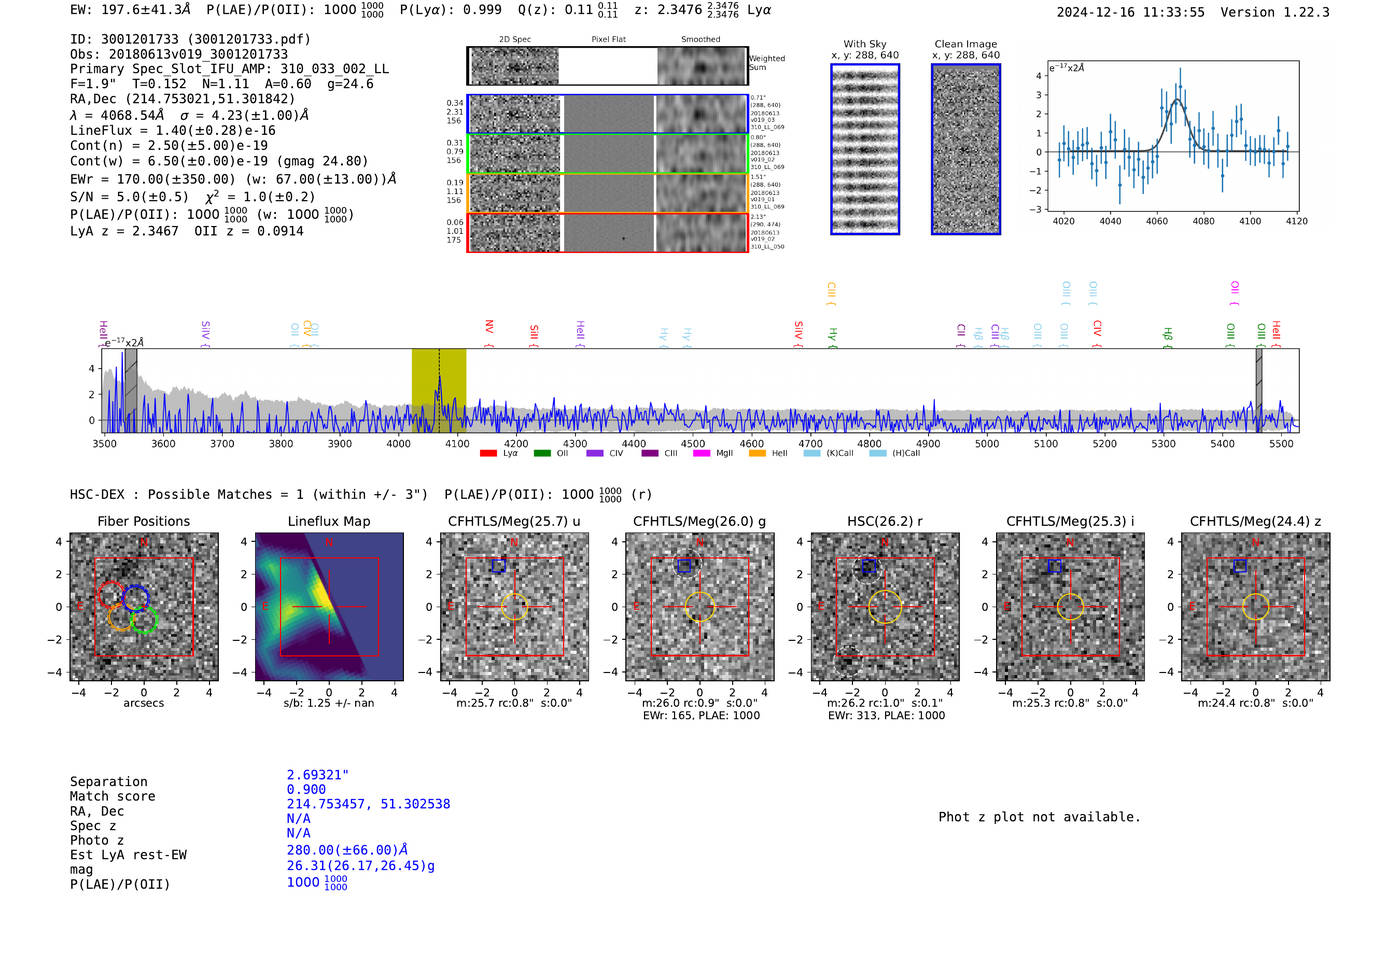
Task: Click the yellow highlighted band in spectrum
Action: tap(439, 390)
